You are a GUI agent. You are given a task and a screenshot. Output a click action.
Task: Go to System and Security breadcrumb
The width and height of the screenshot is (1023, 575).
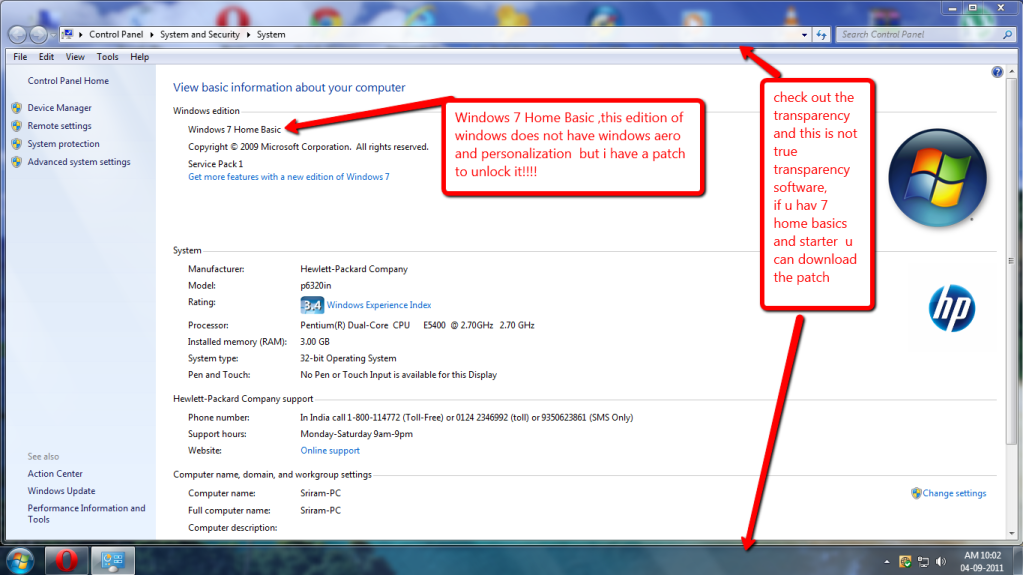[200, 35]
